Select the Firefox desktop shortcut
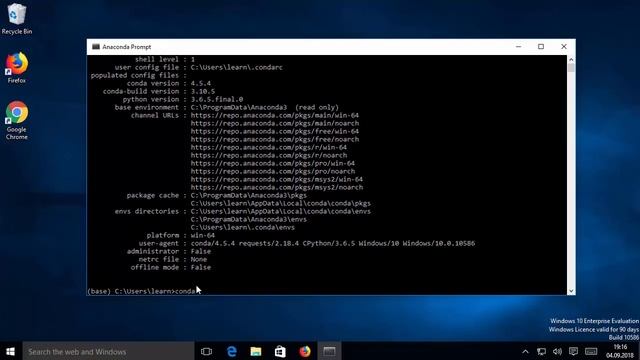The image size is (640, 360). coord(16,68)
